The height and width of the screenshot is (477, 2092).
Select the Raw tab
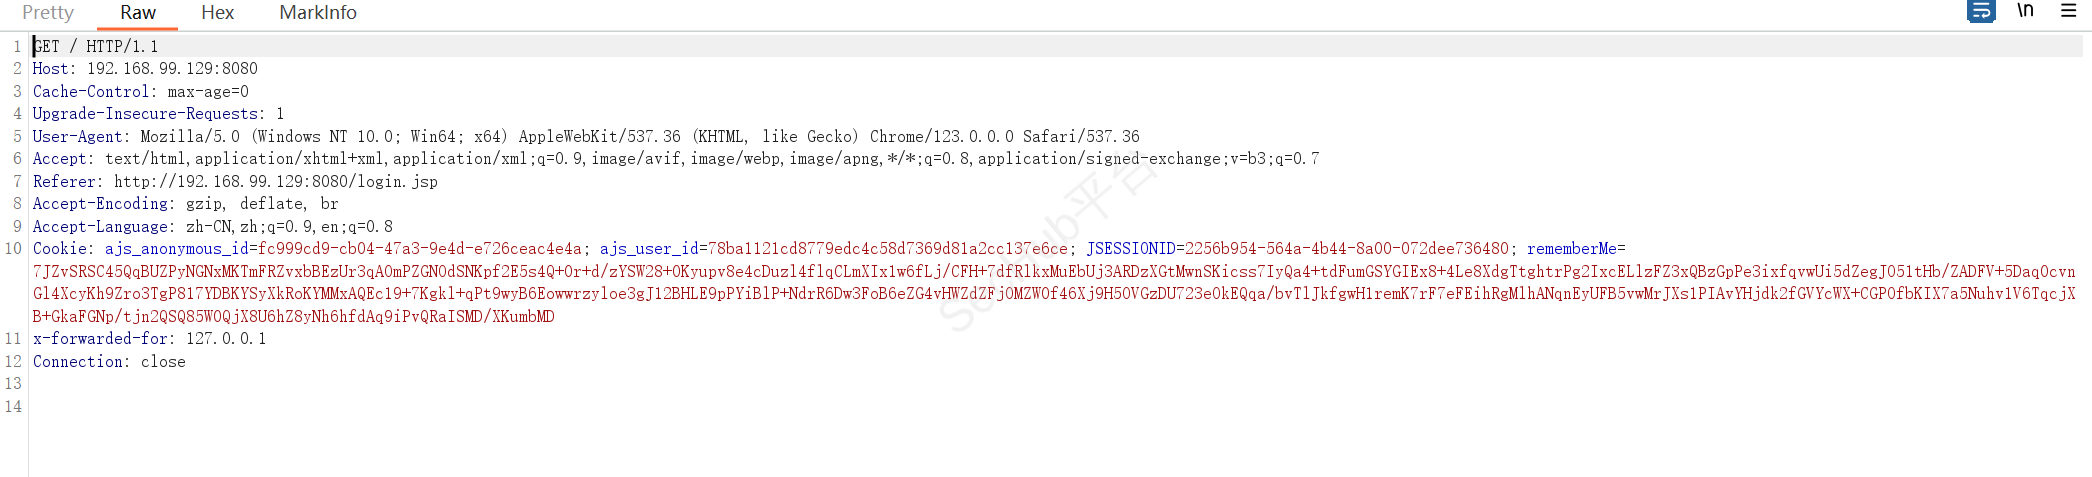click(138, 13)
